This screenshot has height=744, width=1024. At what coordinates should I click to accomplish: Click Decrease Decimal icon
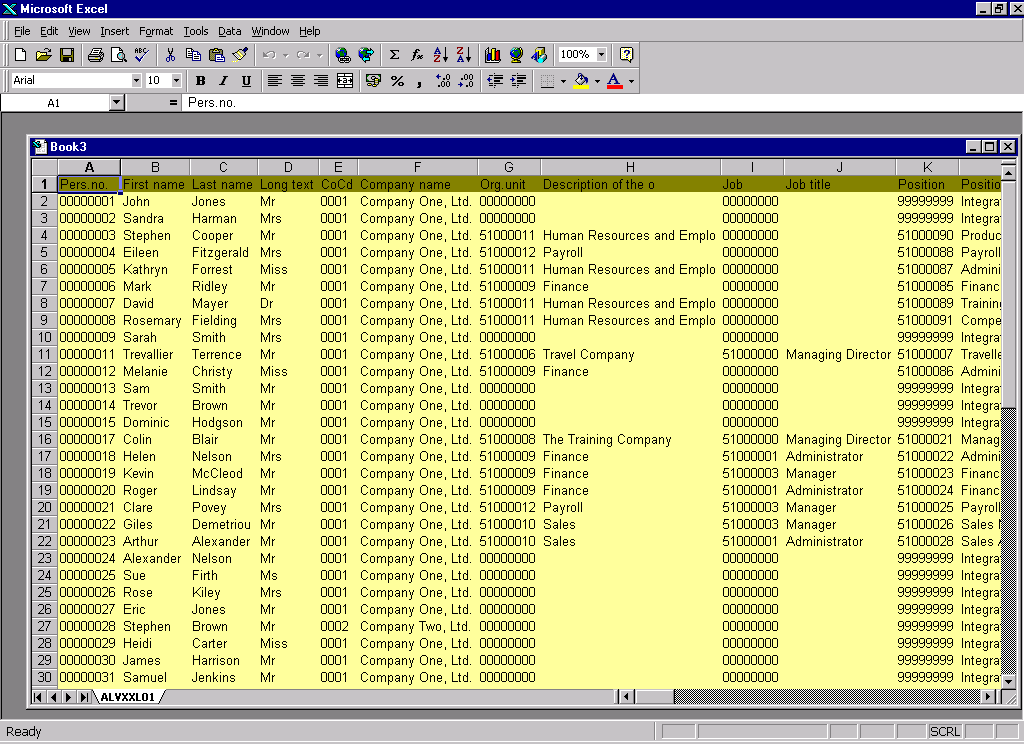coord(466,81)
